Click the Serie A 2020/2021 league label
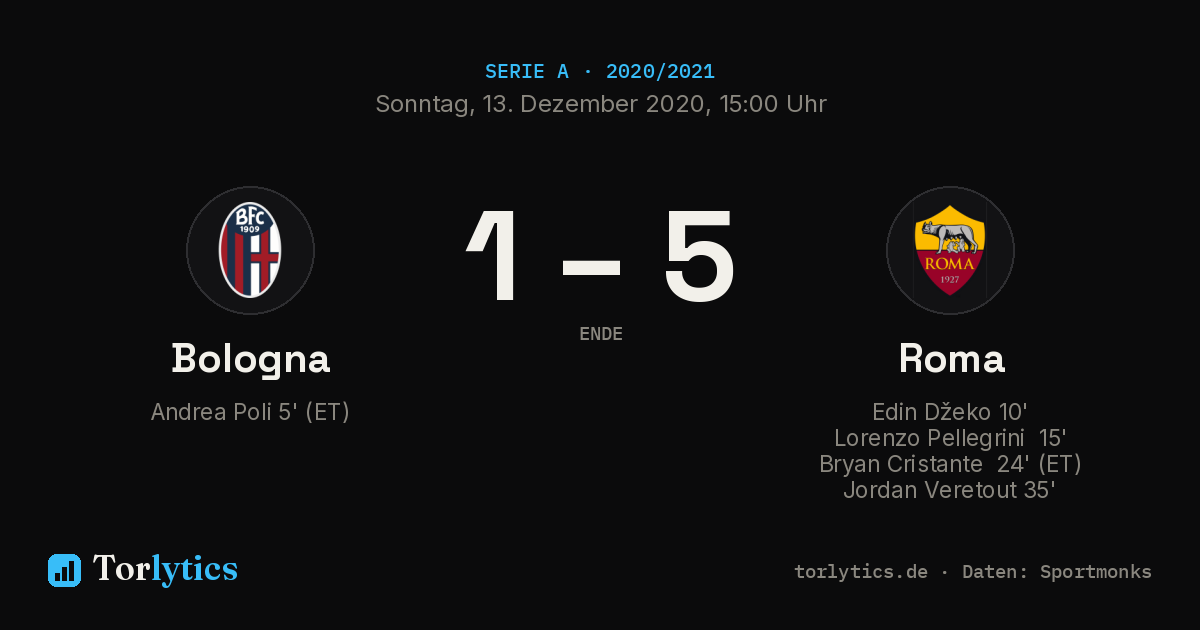The image size is (1200, 630). click(600, 72)
